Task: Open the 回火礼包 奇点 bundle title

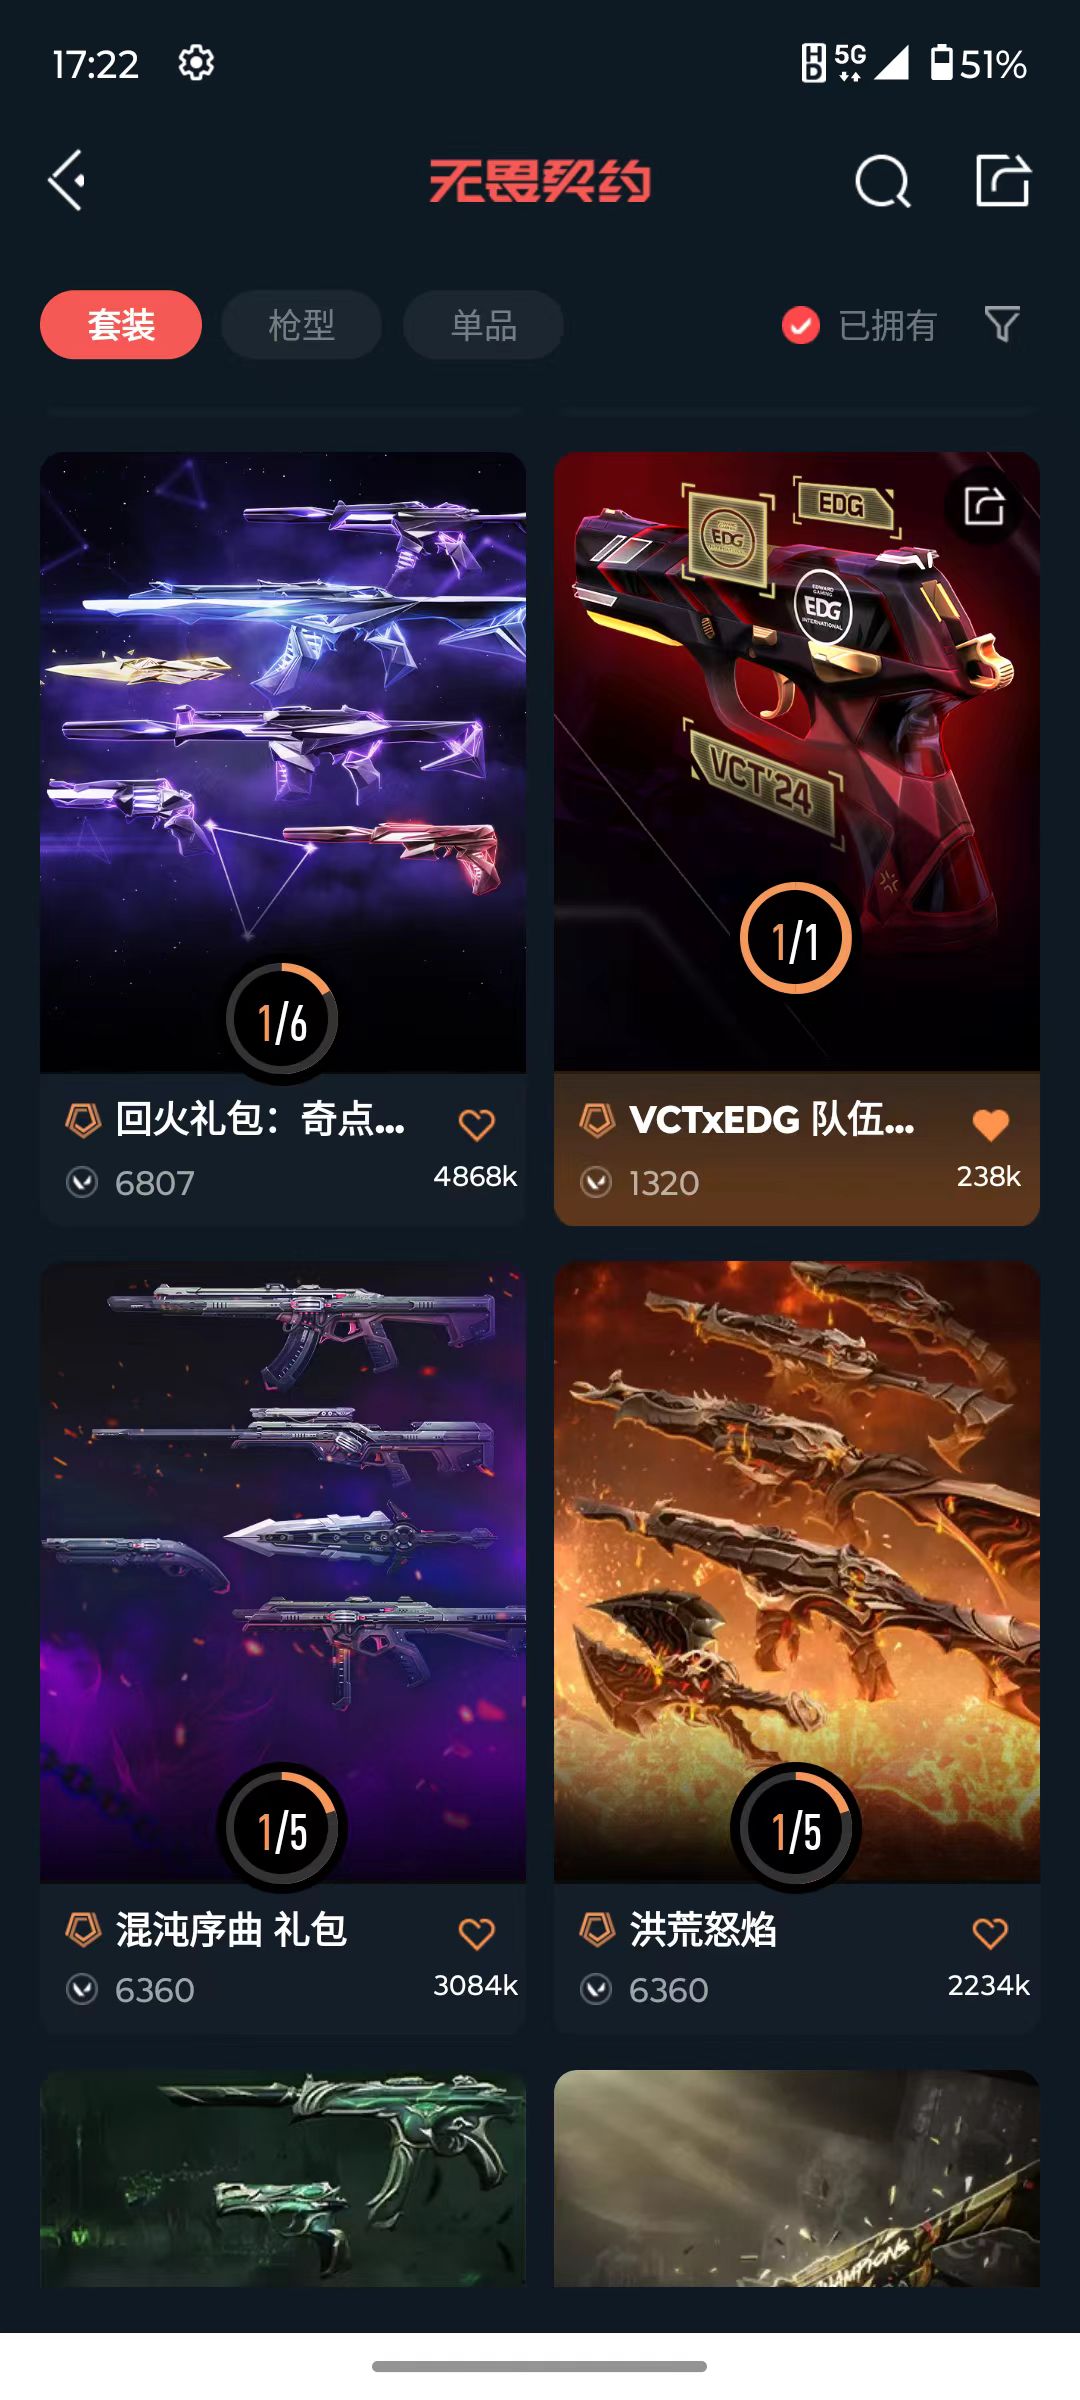Action: pyautogui.click(x=260, y=1119)
